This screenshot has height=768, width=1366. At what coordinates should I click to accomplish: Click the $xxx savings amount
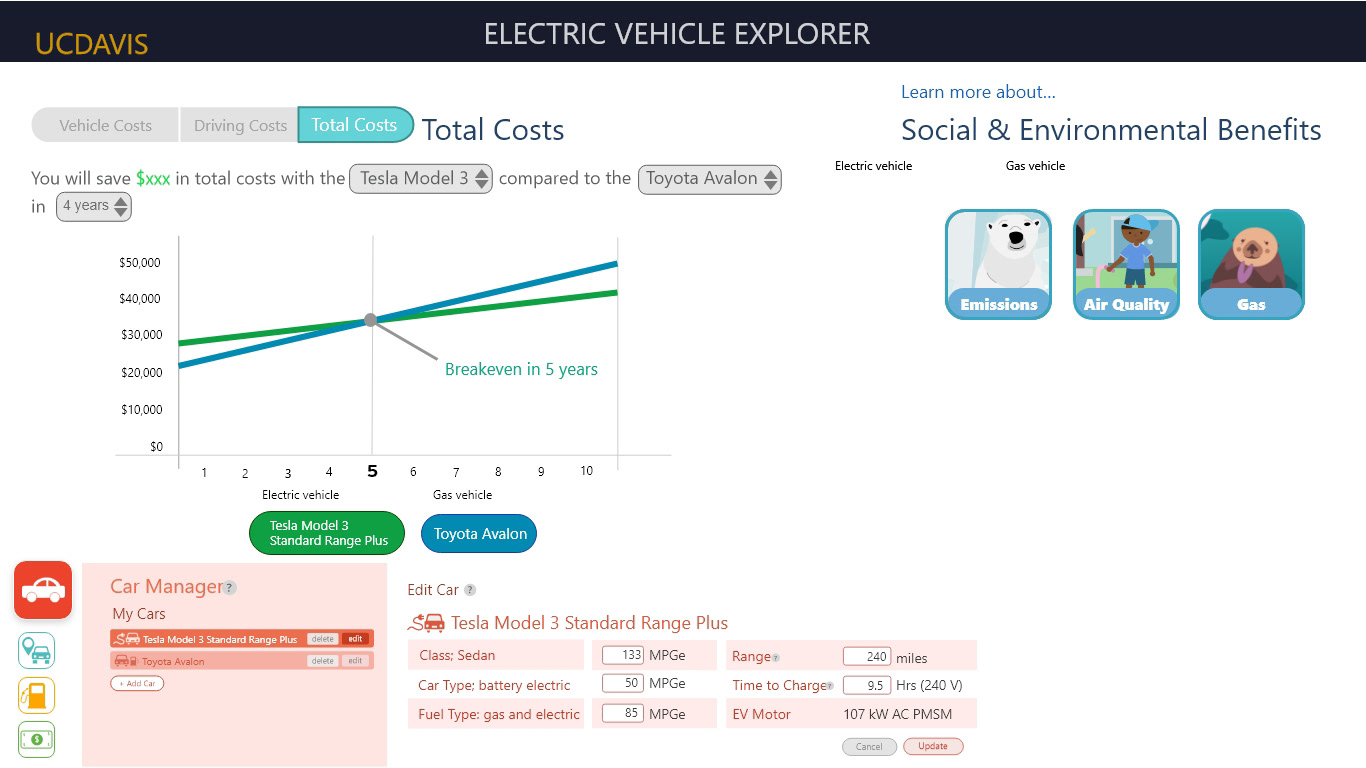[x=153, y=179]
